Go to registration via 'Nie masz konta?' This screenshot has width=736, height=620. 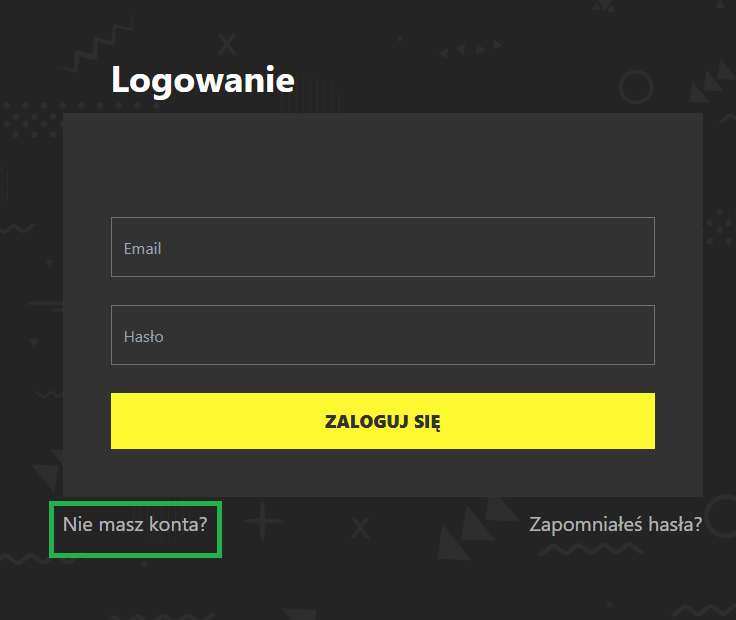pyautogui.click(x=135, y=524)
